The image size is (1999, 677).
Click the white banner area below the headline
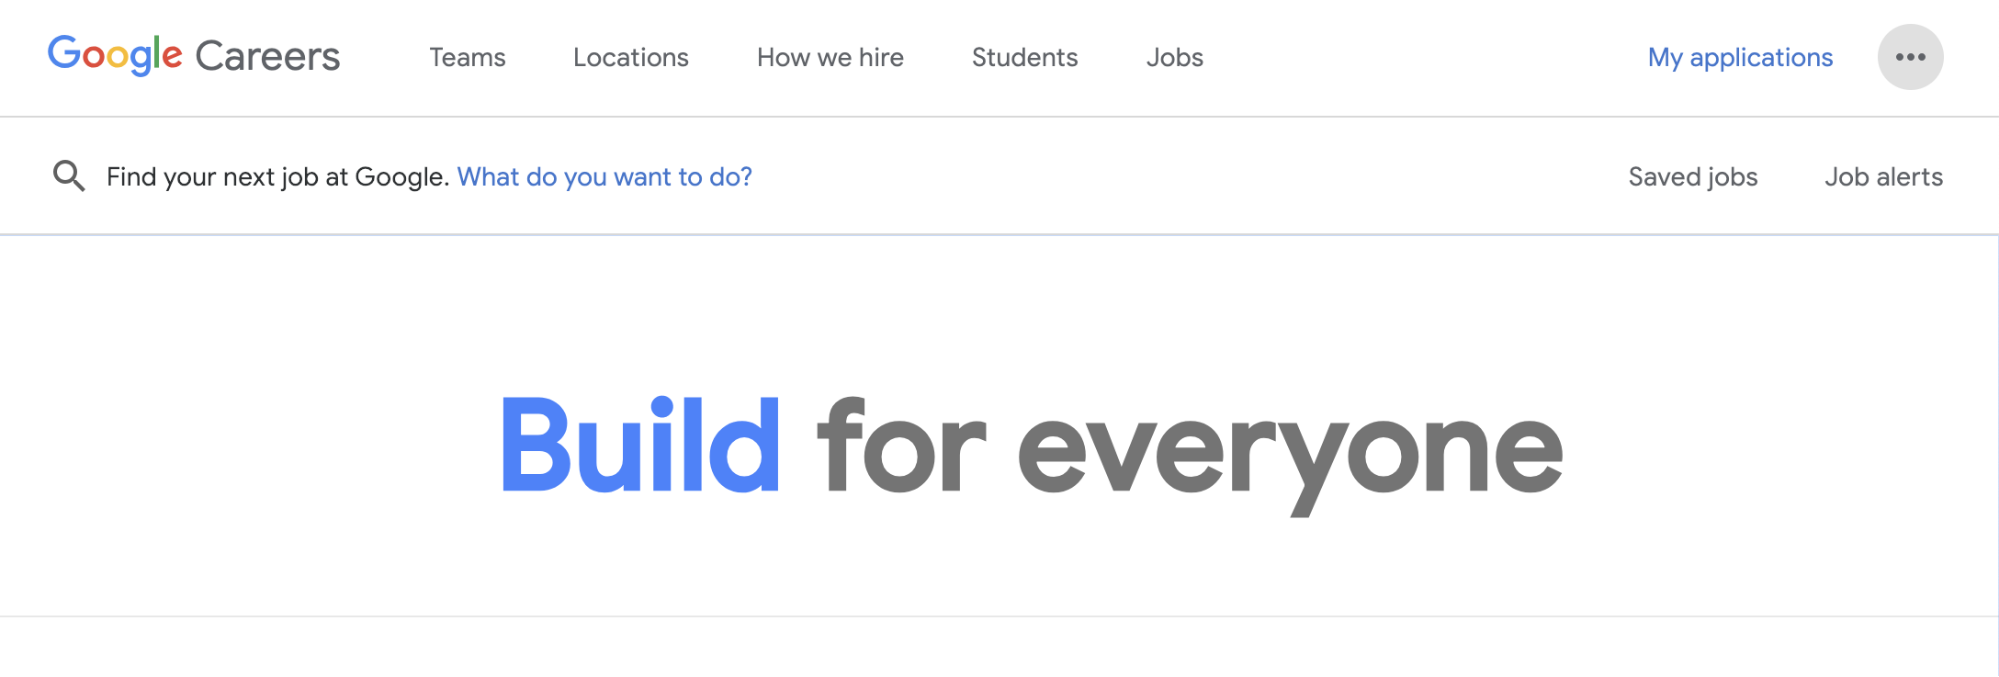1000,570
